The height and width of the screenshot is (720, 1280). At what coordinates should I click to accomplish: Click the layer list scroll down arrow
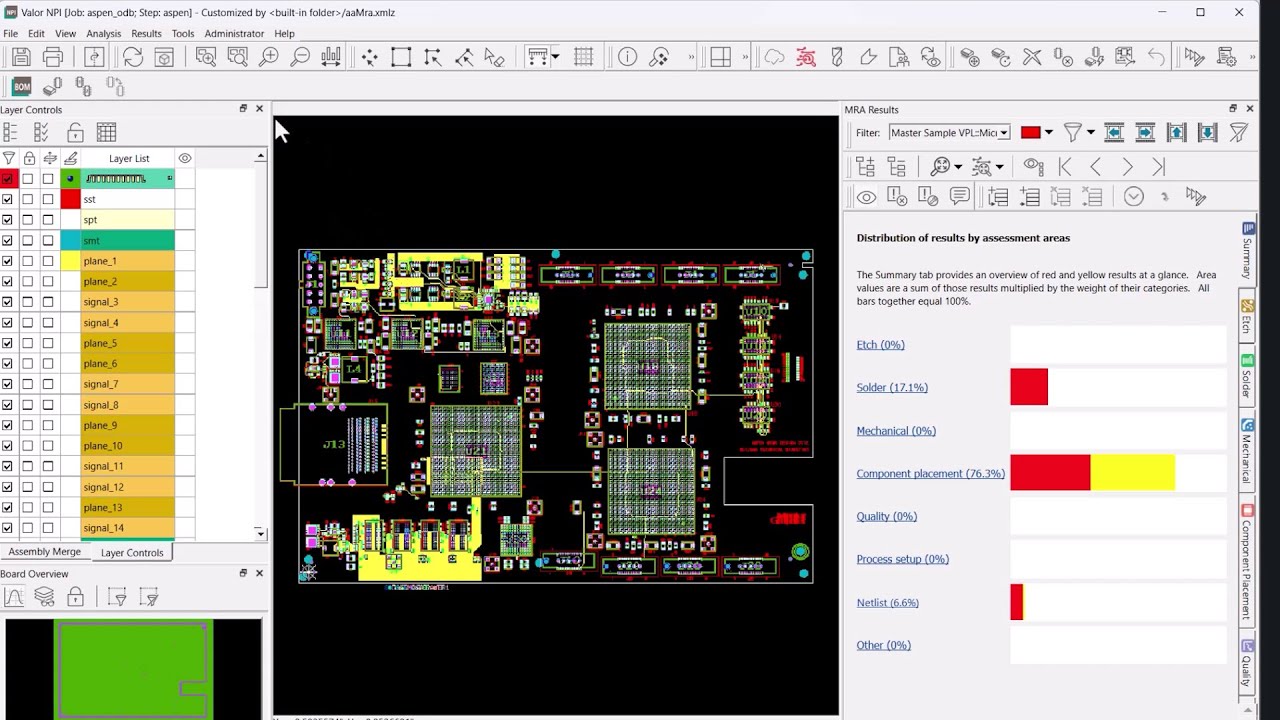260,534
